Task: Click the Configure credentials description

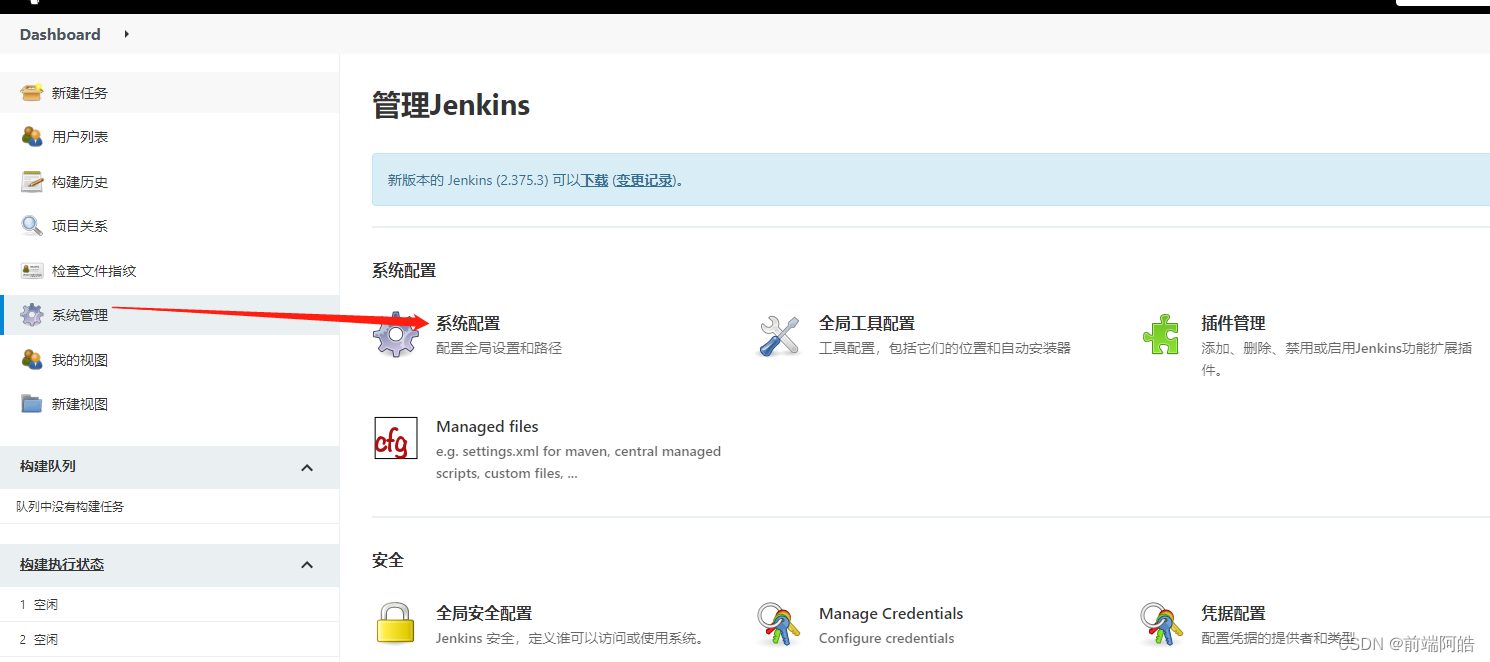Action: tap(886, 638)
